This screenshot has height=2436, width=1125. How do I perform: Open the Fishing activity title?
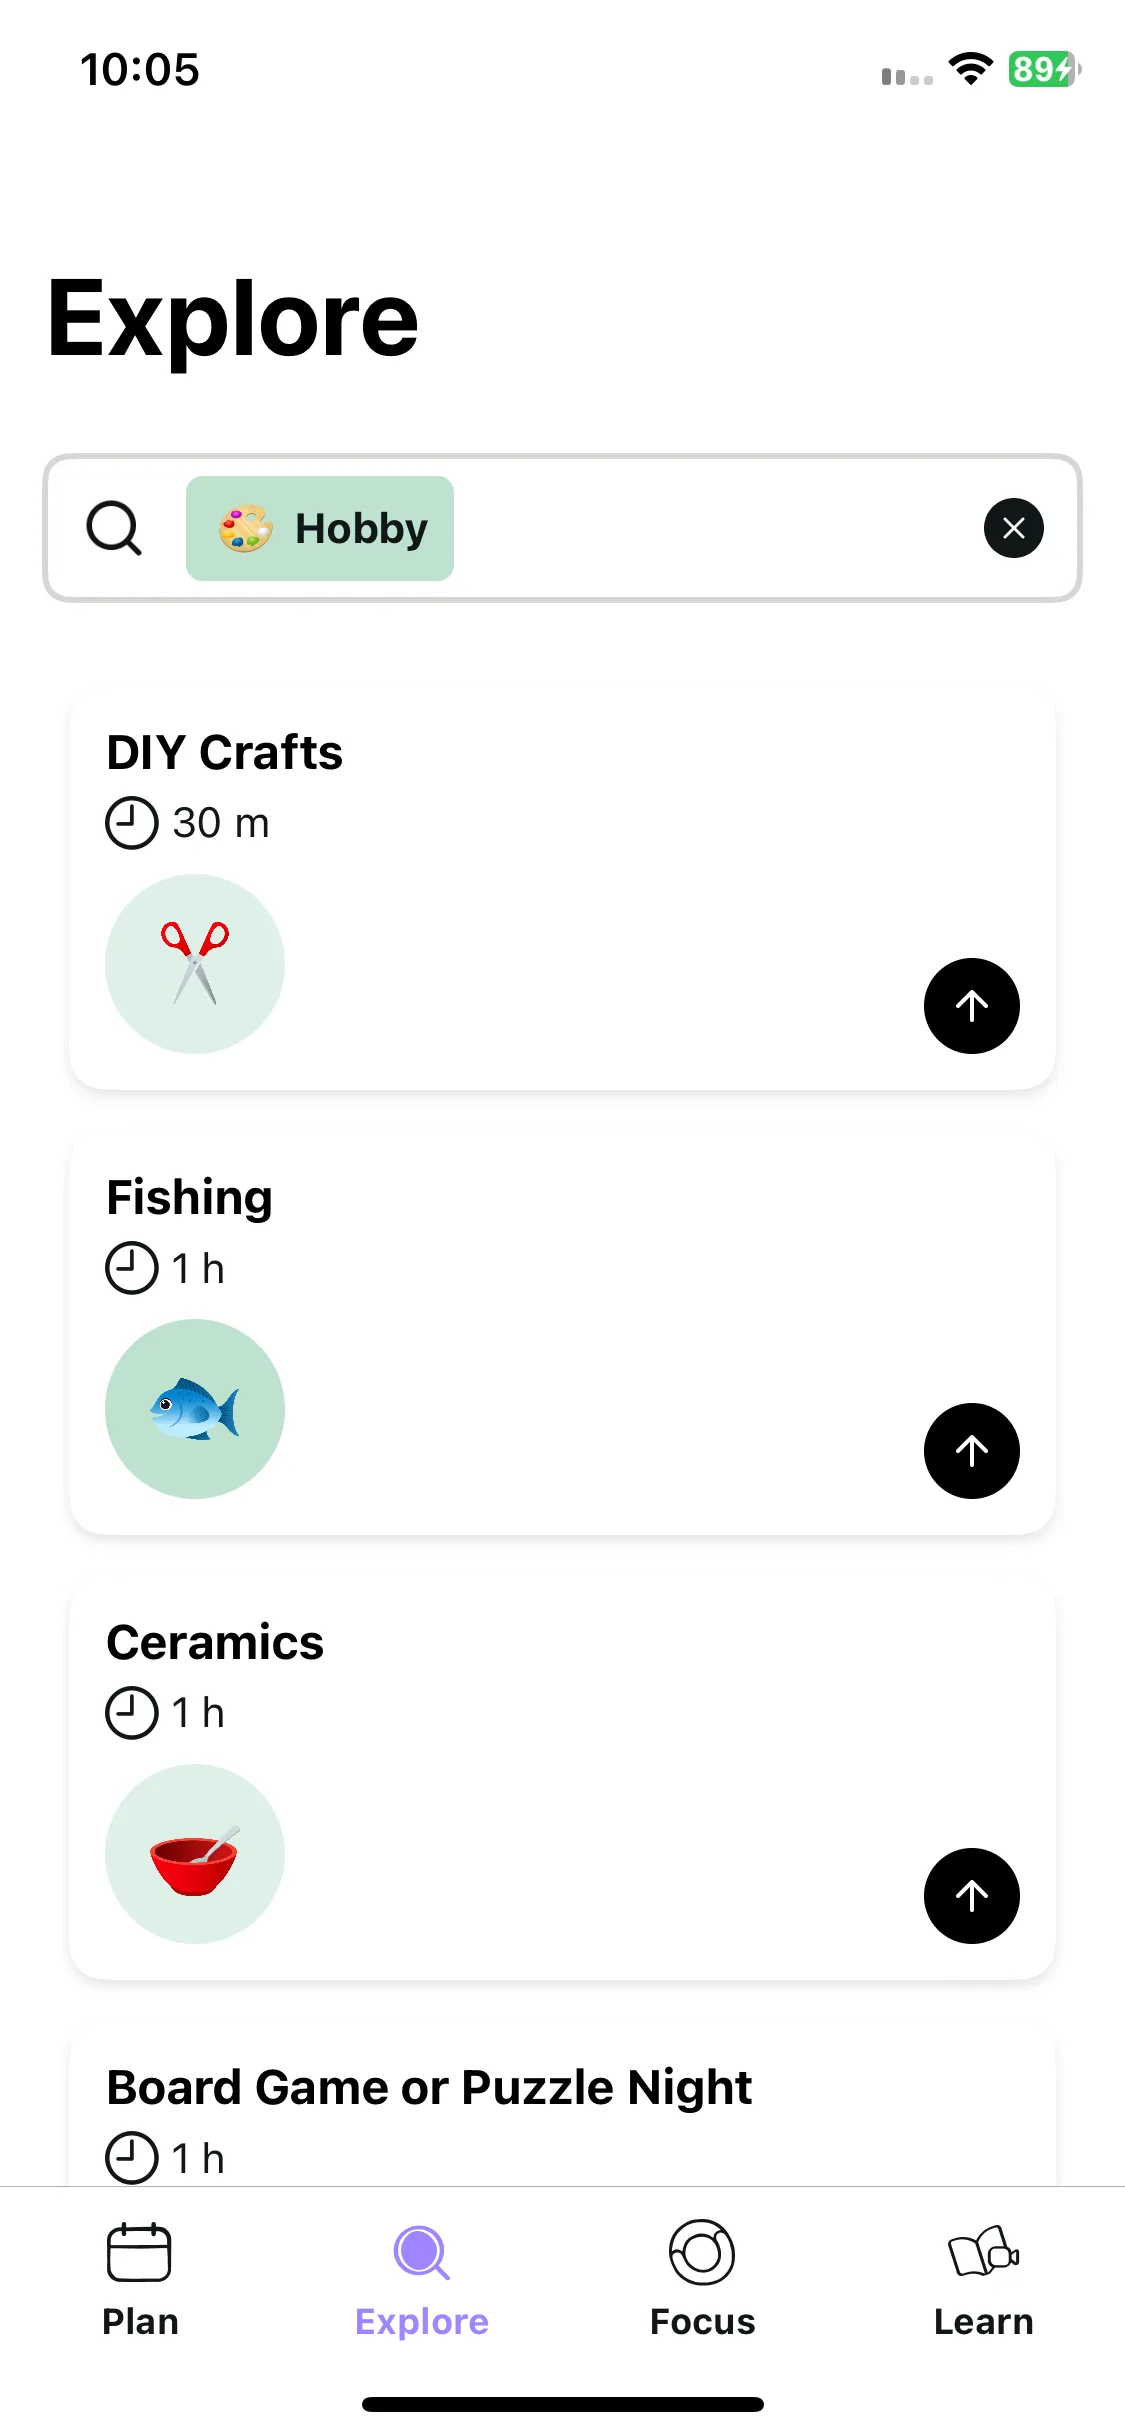click(x=189, y=1198)
